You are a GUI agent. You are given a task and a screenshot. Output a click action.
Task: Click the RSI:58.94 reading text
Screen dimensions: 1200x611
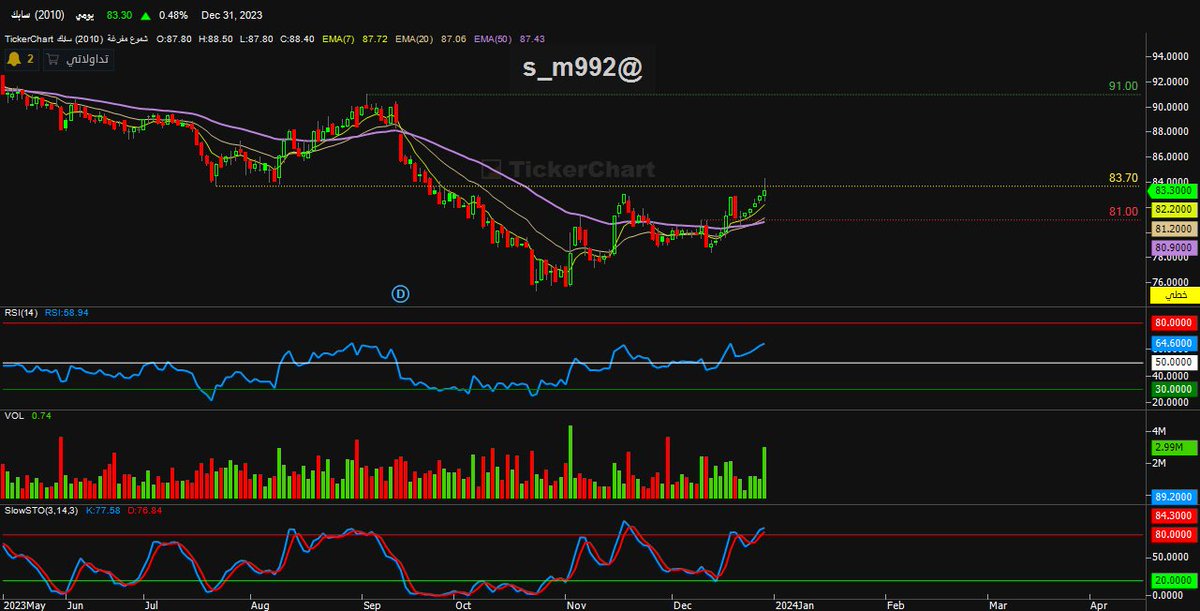coord(66,314)
